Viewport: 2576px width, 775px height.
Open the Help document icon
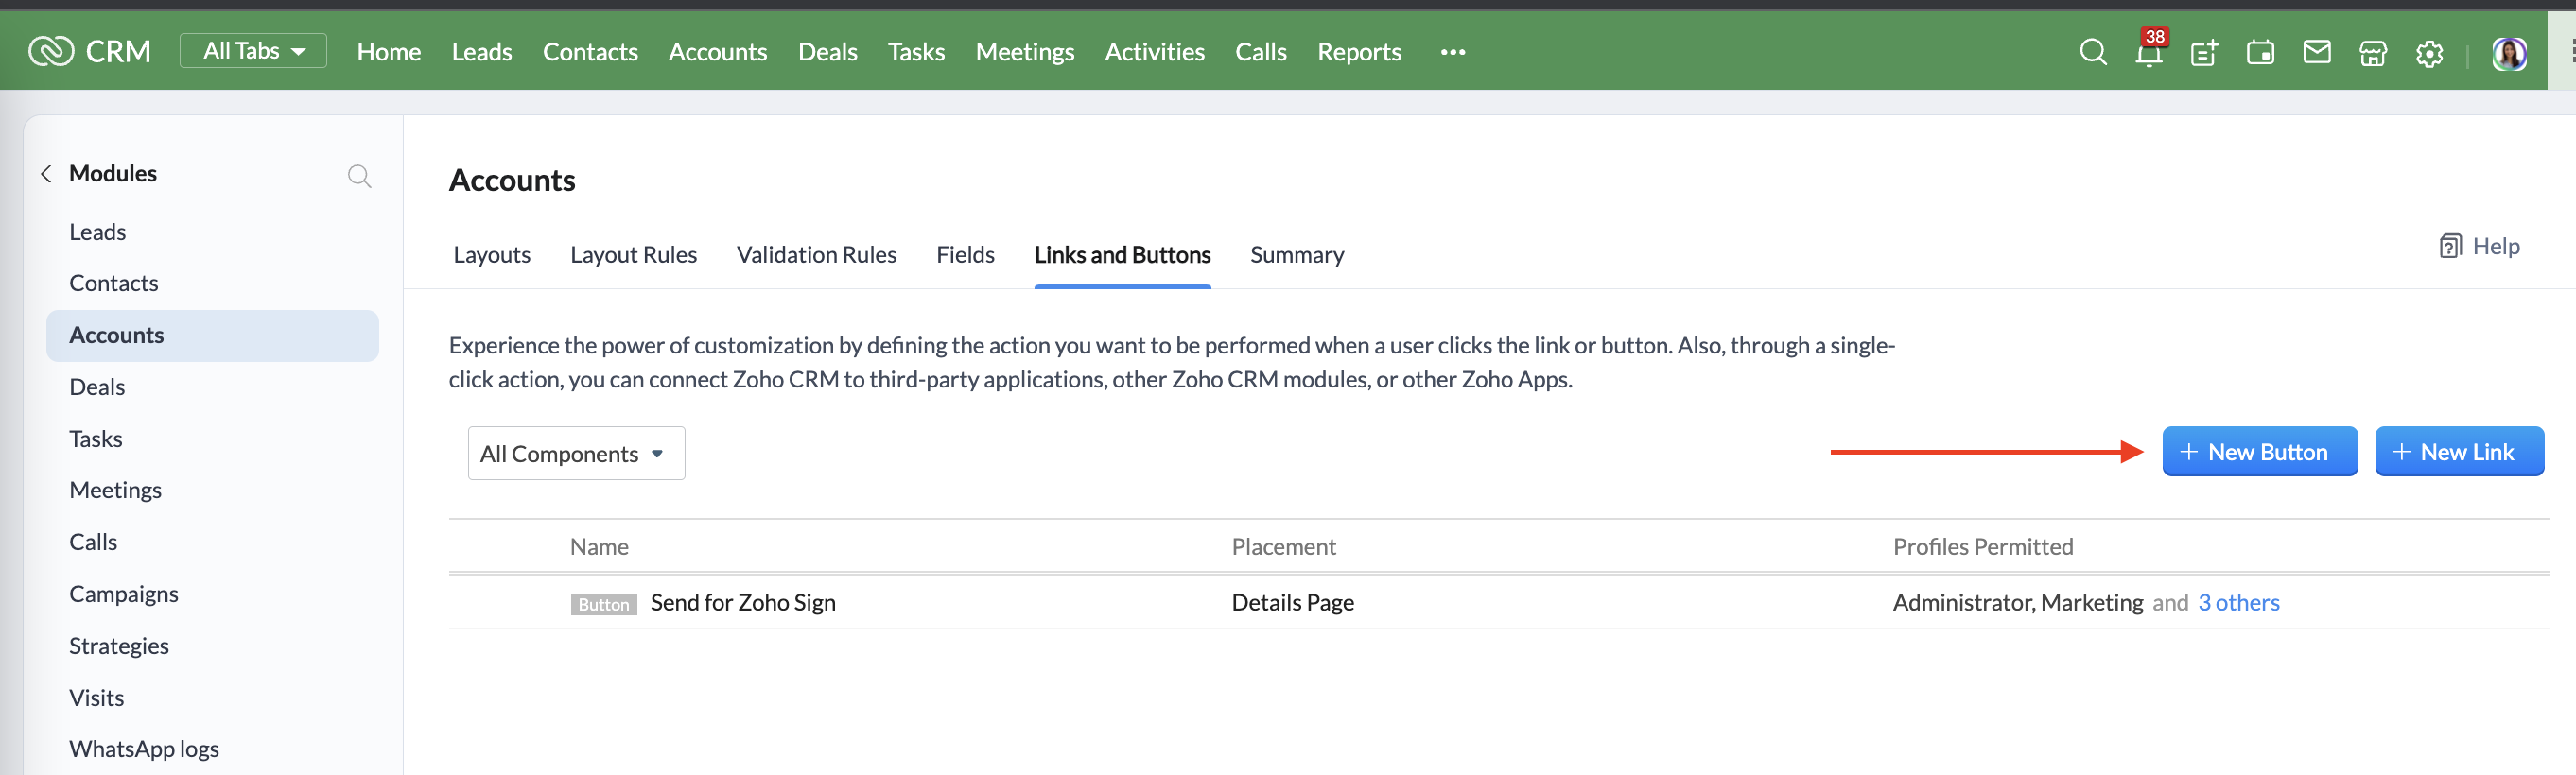point(2449,246)
